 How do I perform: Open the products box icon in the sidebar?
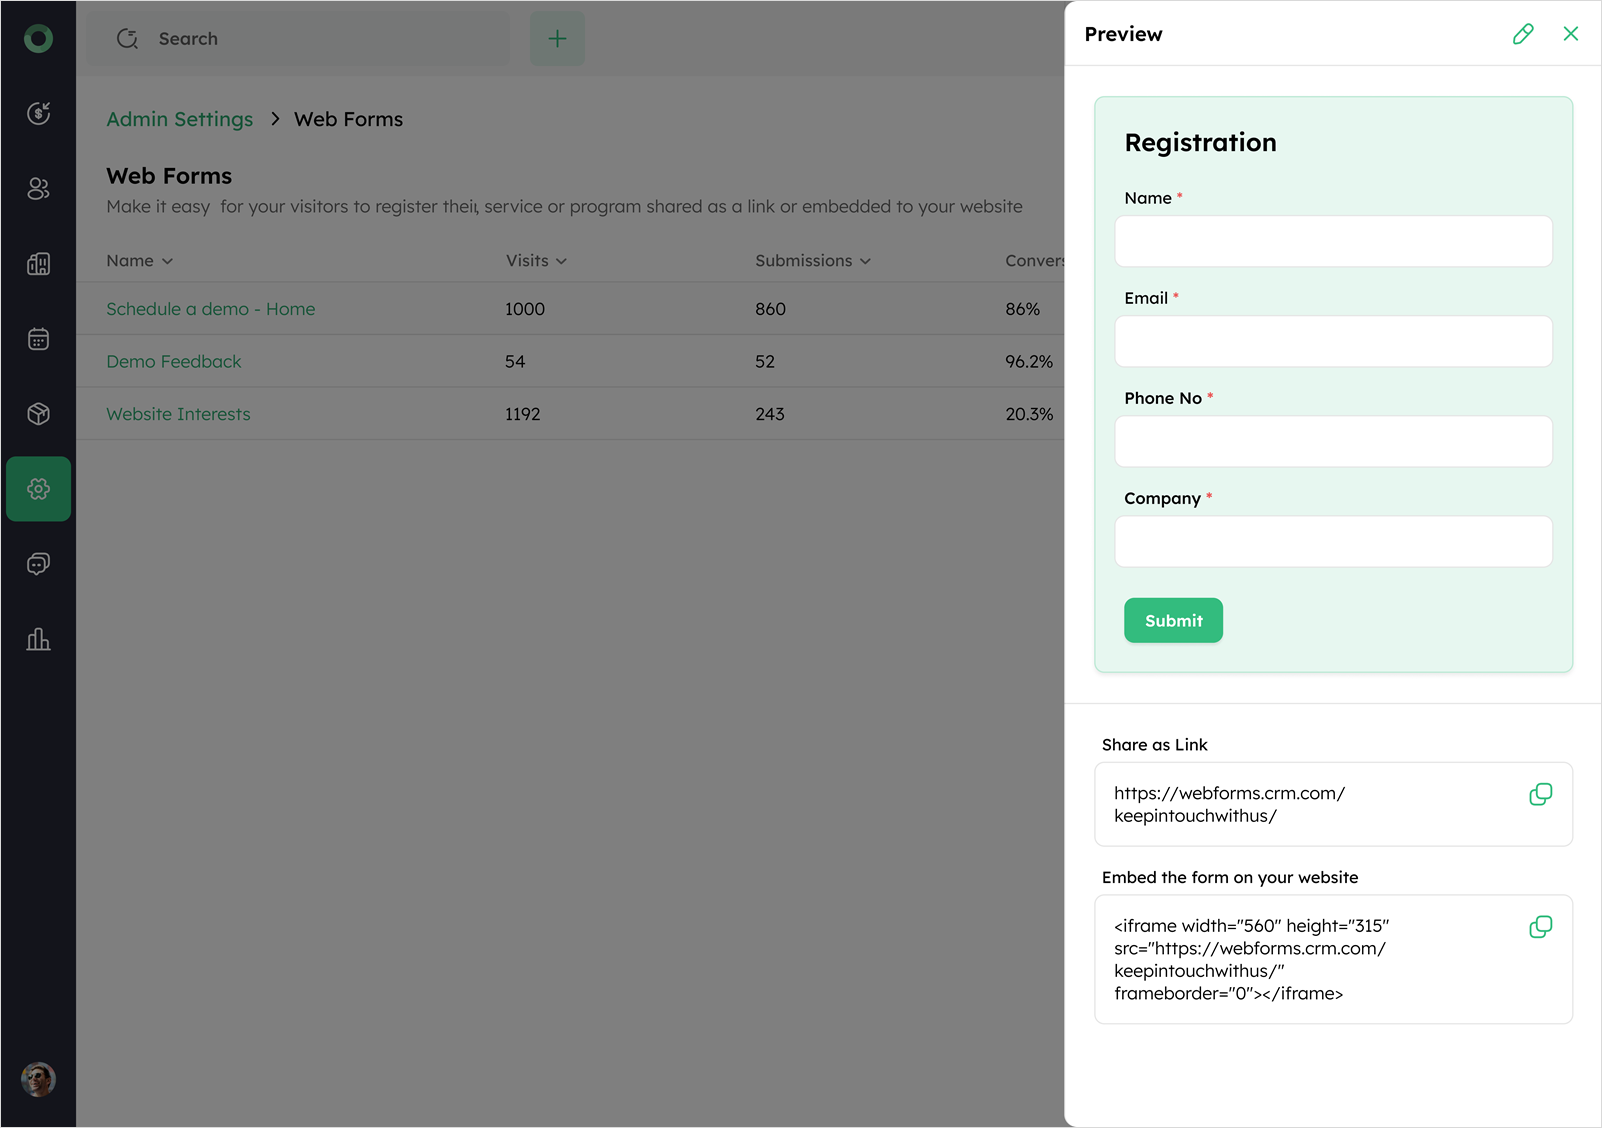(x=38, y=414)
